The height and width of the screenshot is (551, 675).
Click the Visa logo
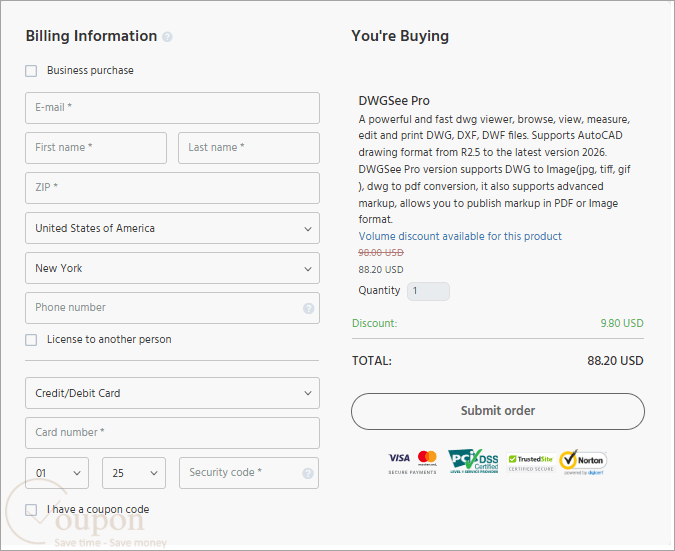[x=399, y=458]
